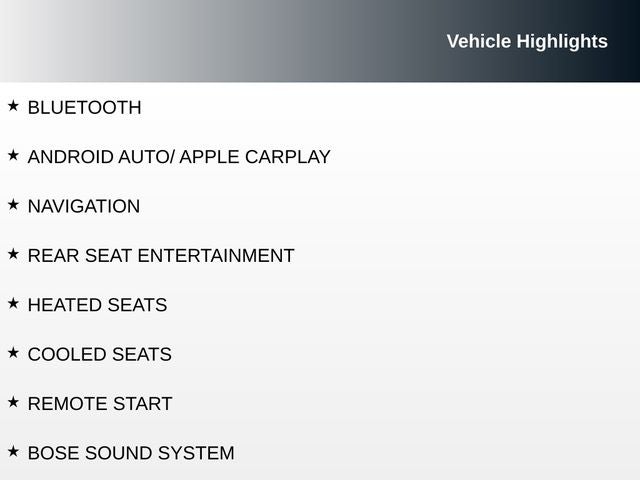This screenshot has width=640, height=480.
Task: Click the HEATED SEATS feature label
Action: [97, 305]
